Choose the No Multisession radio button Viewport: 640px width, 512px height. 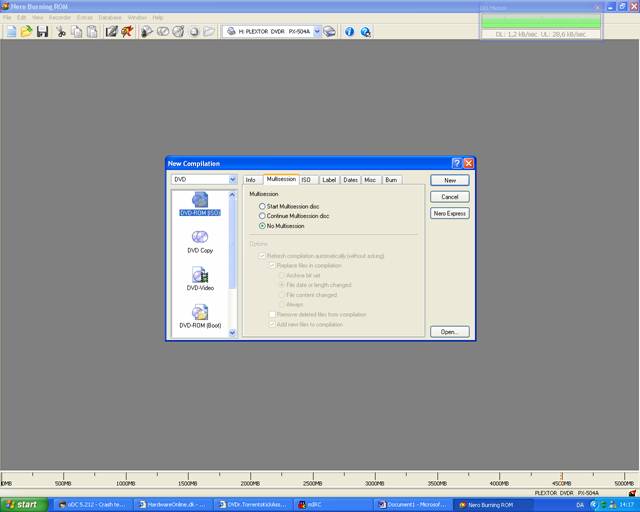(x=263, y=226)
